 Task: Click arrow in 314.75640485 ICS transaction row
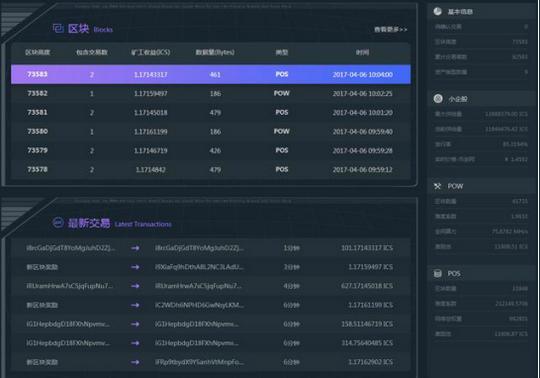[x=135, y=343]
